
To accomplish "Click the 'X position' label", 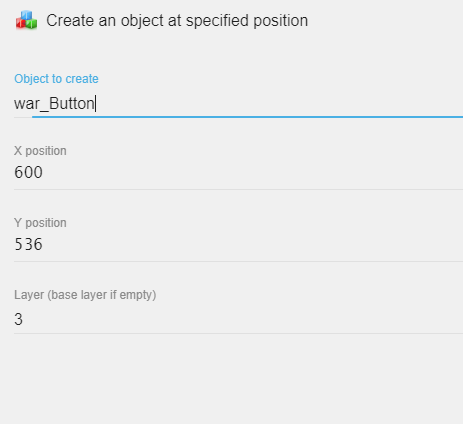I will point(40,151).
